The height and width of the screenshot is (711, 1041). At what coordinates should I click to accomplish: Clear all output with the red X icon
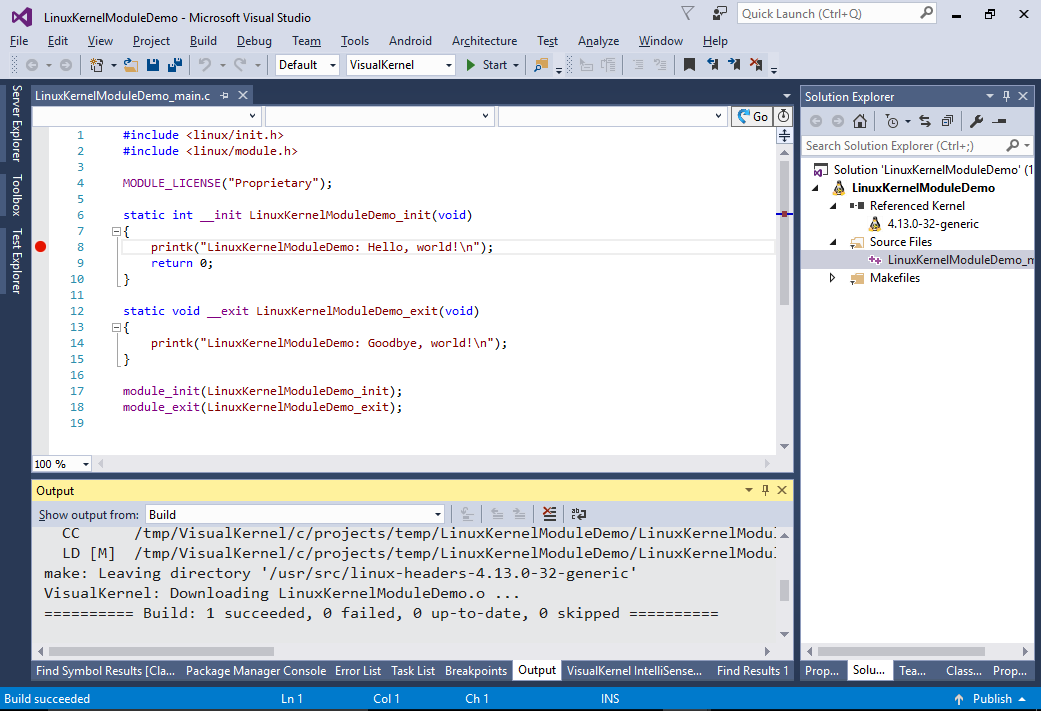tap(550, 514)
